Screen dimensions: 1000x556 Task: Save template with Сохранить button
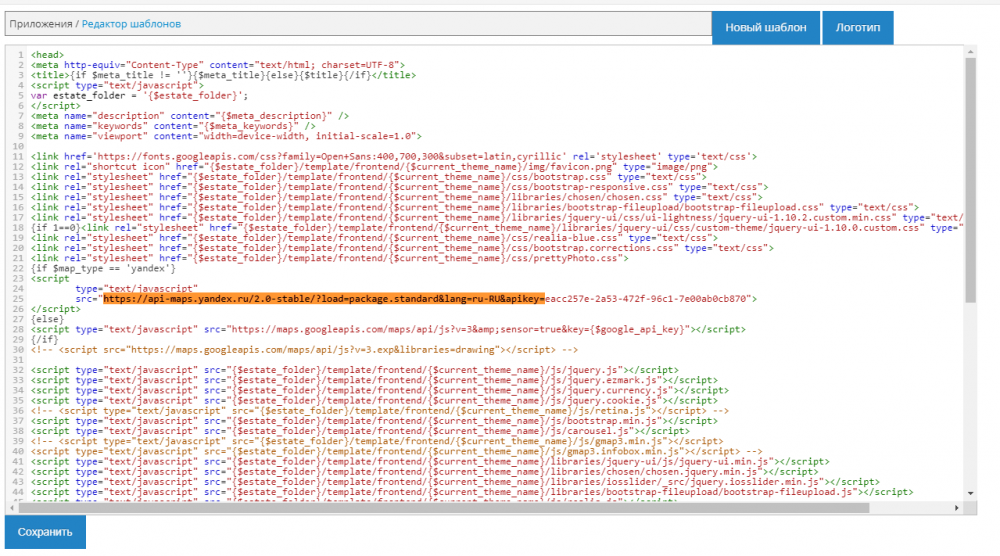45,532
